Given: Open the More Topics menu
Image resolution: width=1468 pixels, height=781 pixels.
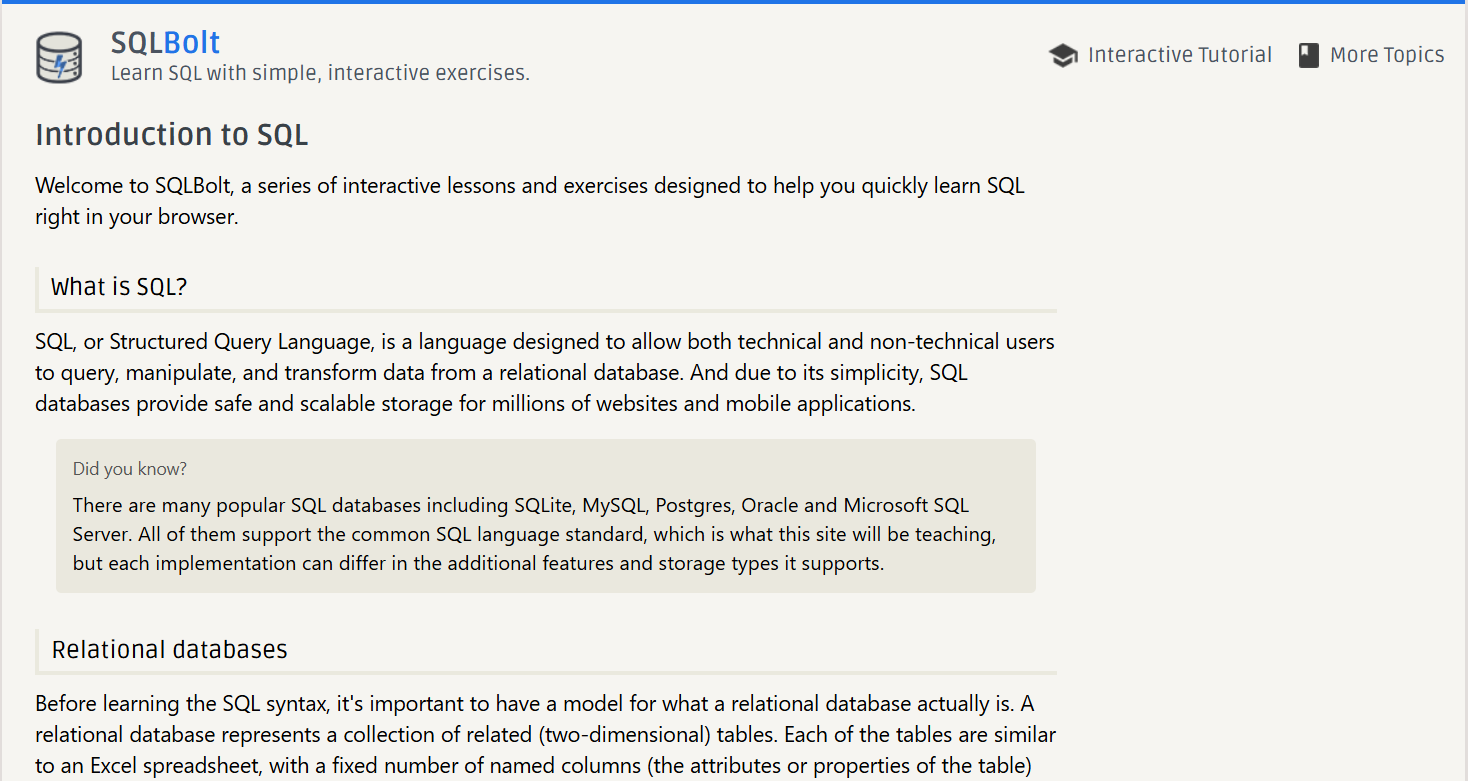Looking at the screenshot, I should click(1386, 55).
